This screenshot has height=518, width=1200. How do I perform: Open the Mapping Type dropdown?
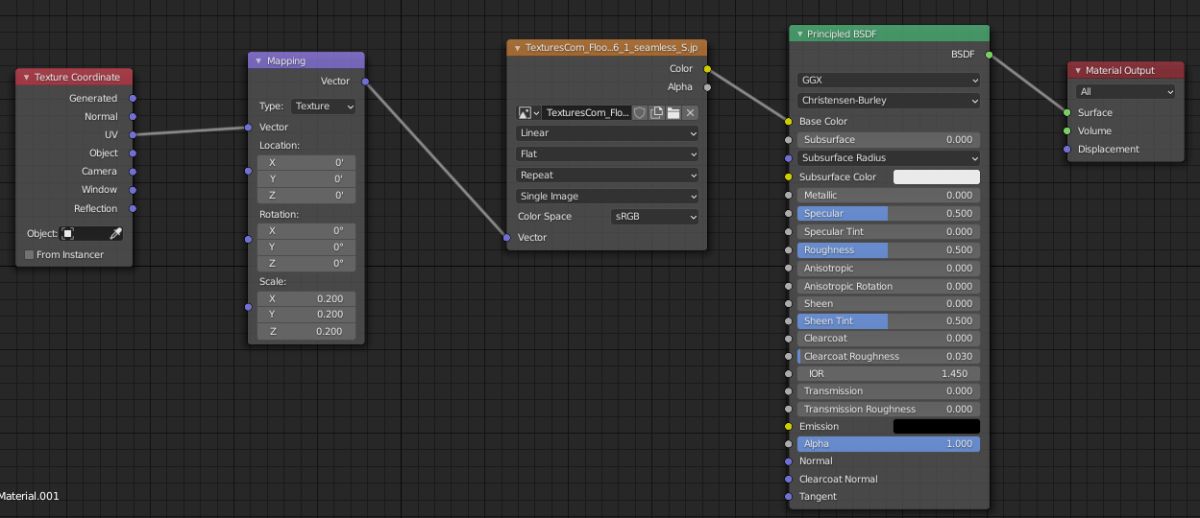pyautogui.click(x=322, y=106)
